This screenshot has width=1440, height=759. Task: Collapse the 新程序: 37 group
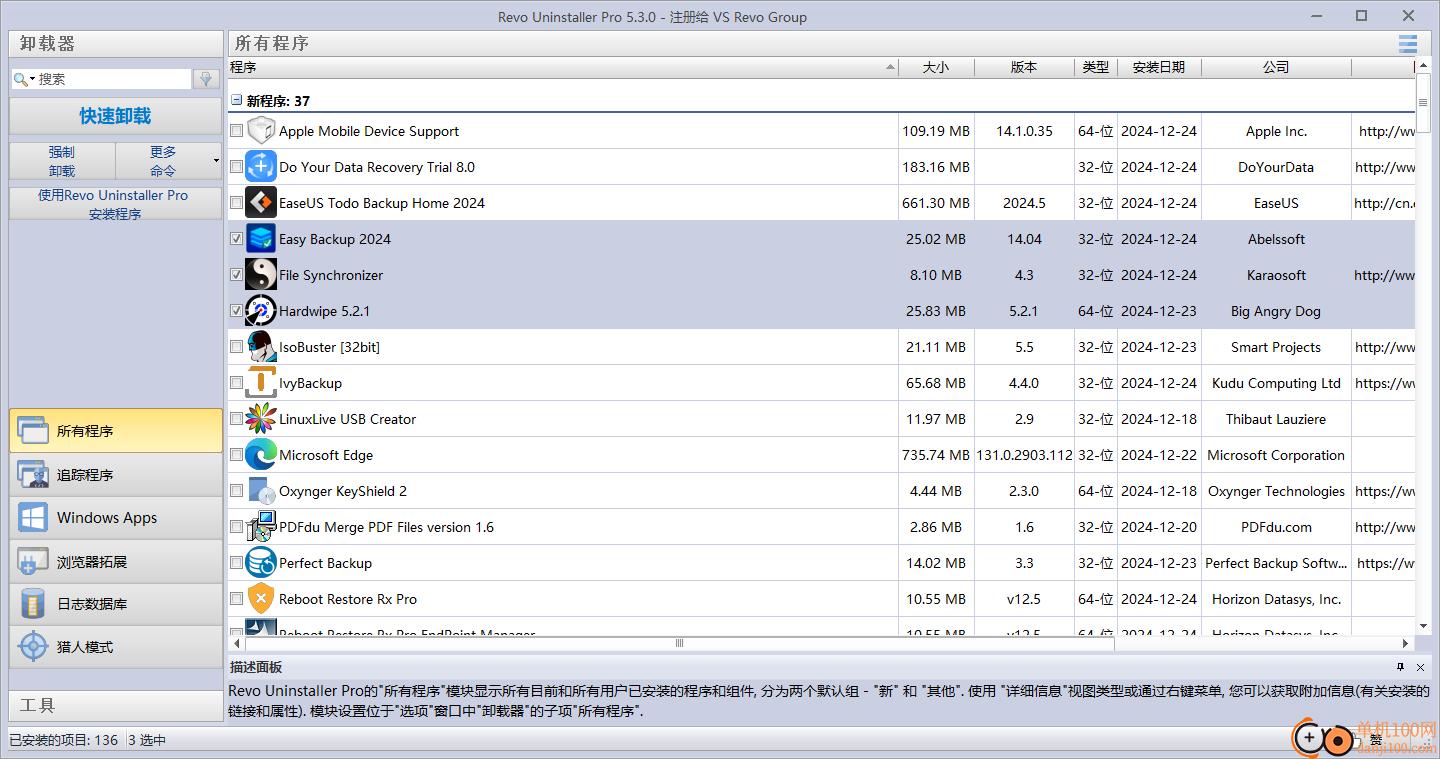[x=237, y=100]
